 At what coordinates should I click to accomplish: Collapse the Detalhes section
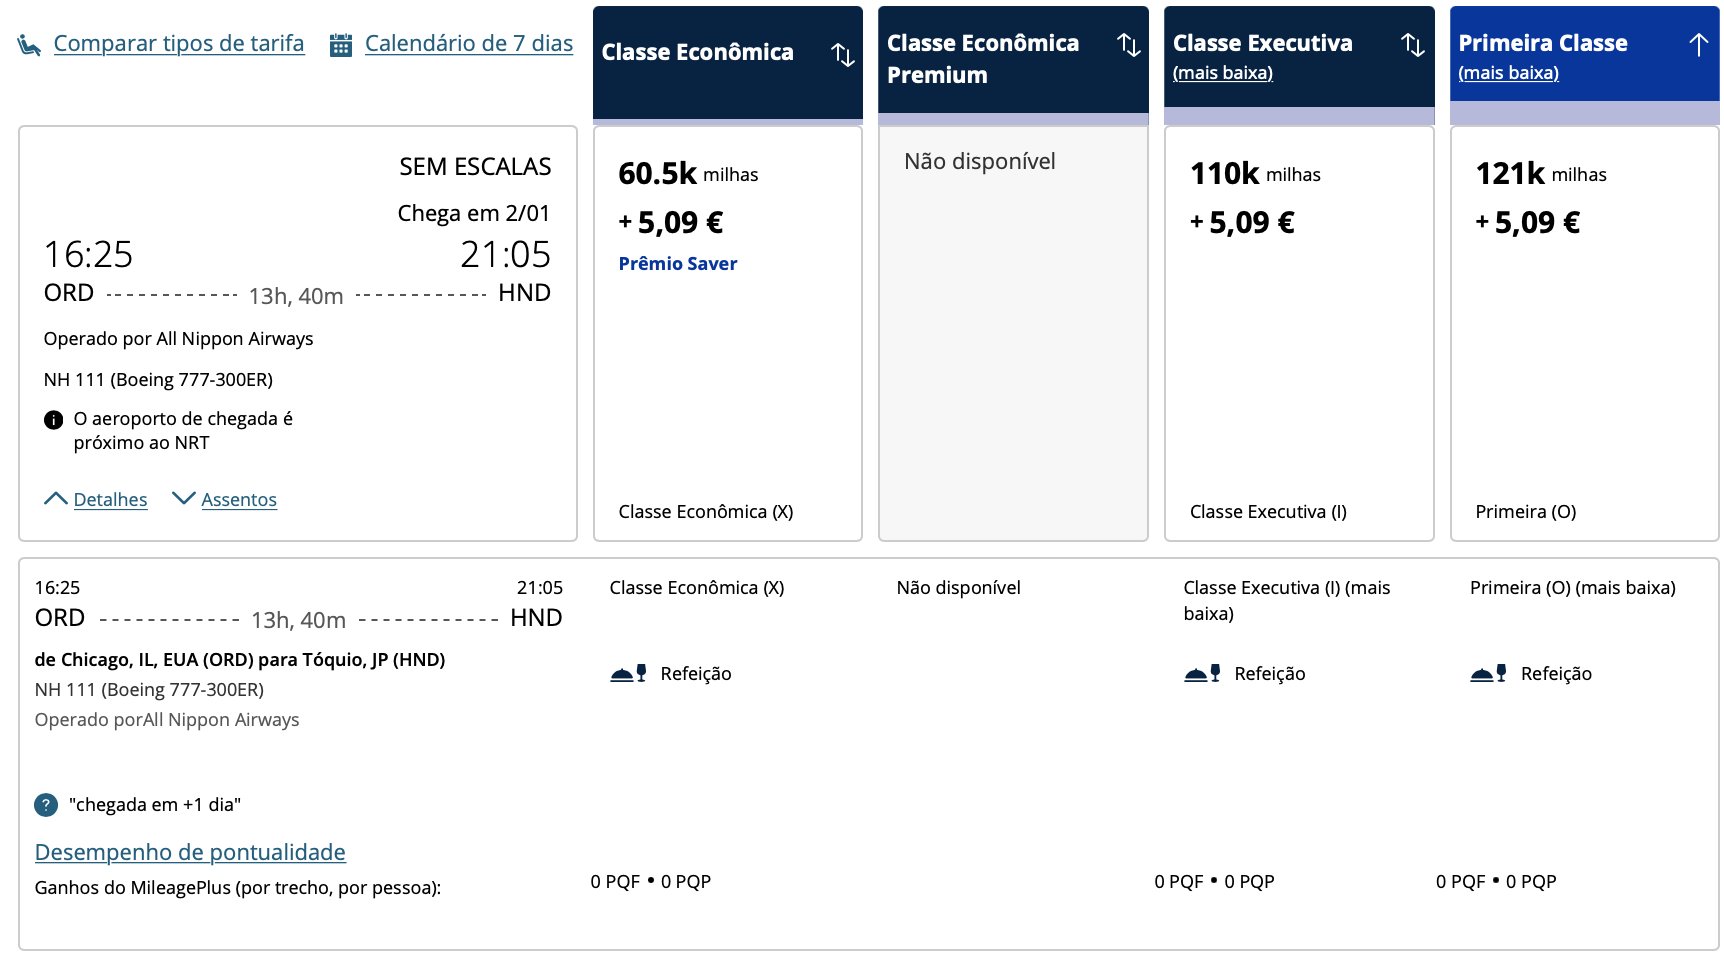(x=96, y=499)
